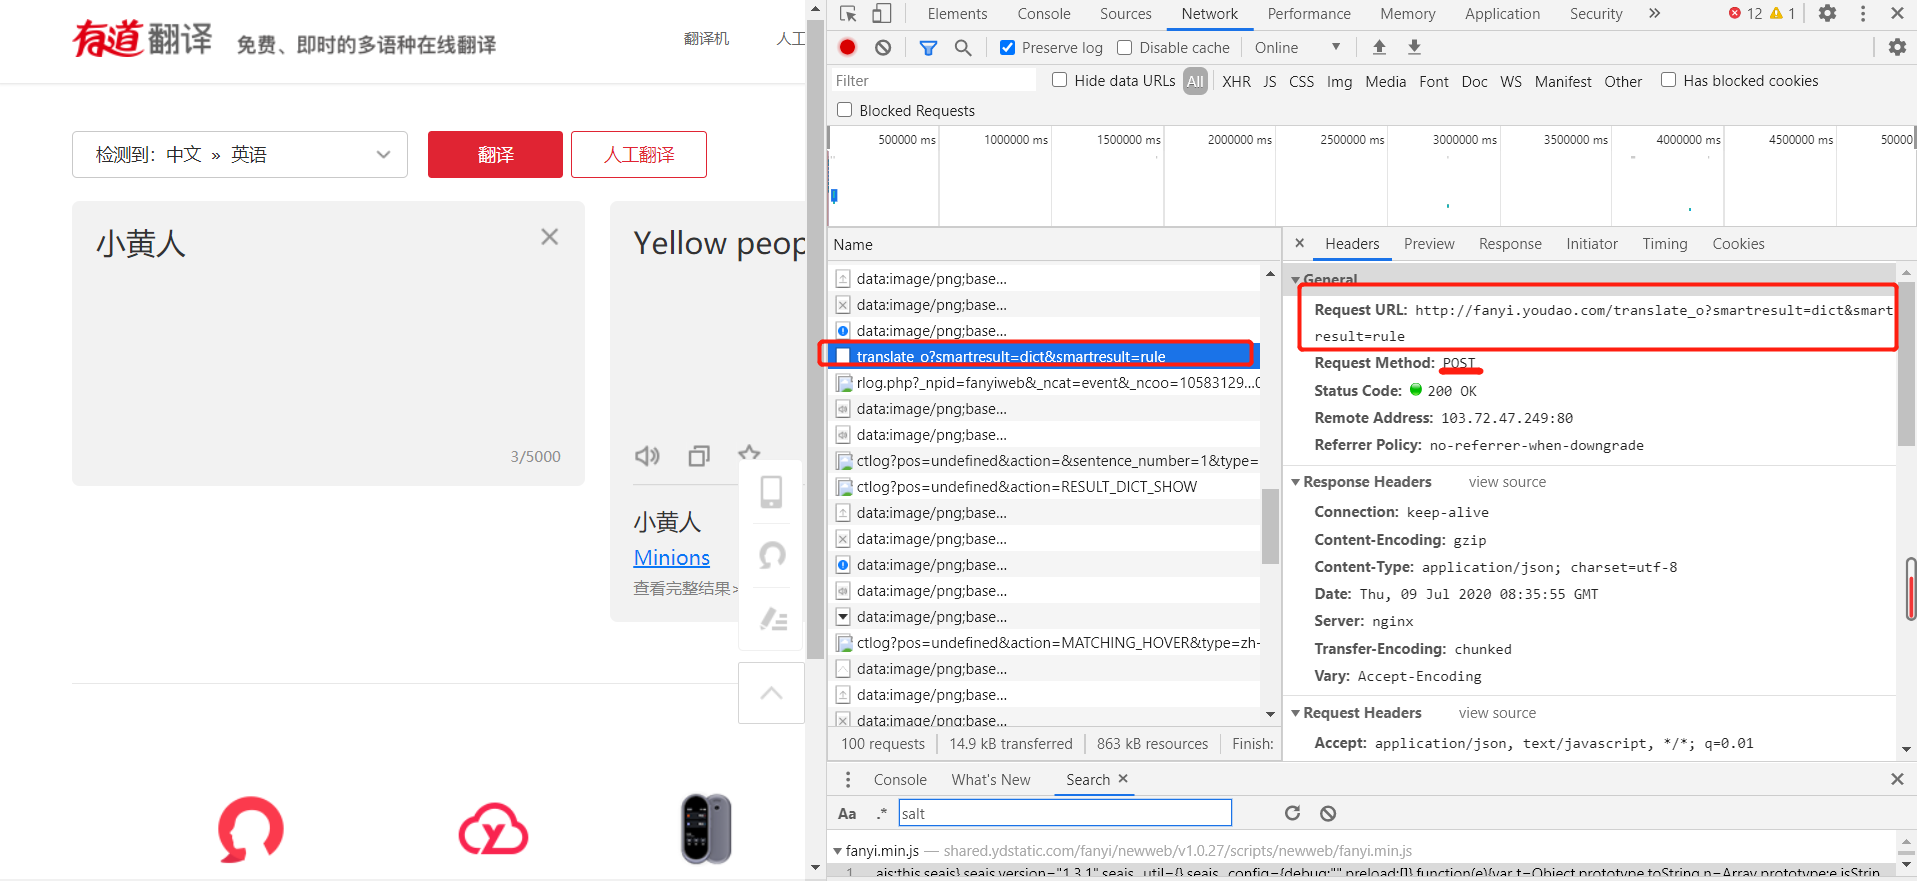Export HAR file download arrow

1414,47
